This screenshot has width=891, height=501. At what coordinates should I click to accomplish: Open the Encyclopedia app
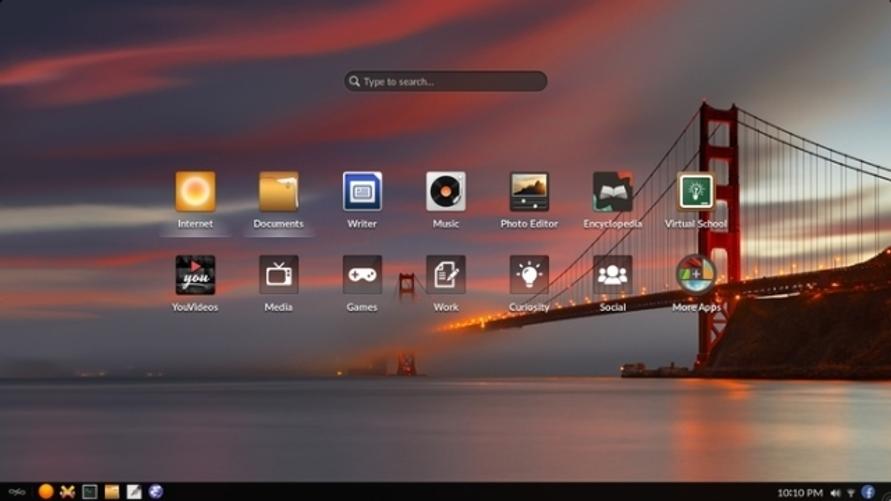coord(612,192)
